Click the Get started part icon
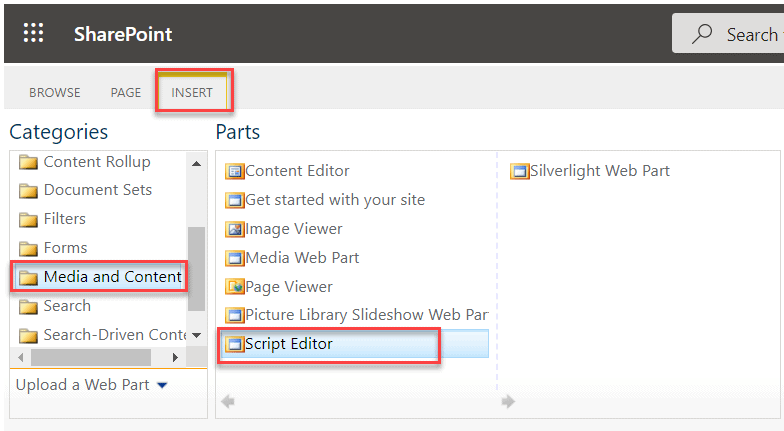This screenshot has width=784, height=431. click(234, 200)
